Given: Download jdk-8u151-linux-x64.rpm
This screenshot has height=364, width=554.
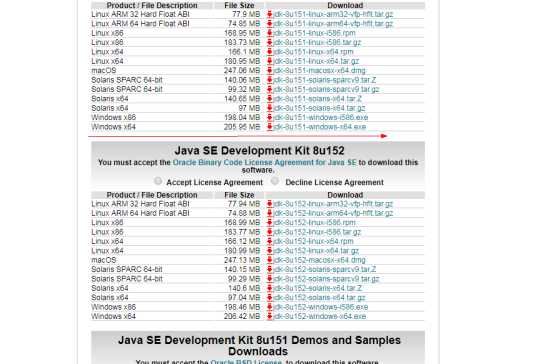Looking at the screenshot, I should [313, 52].
